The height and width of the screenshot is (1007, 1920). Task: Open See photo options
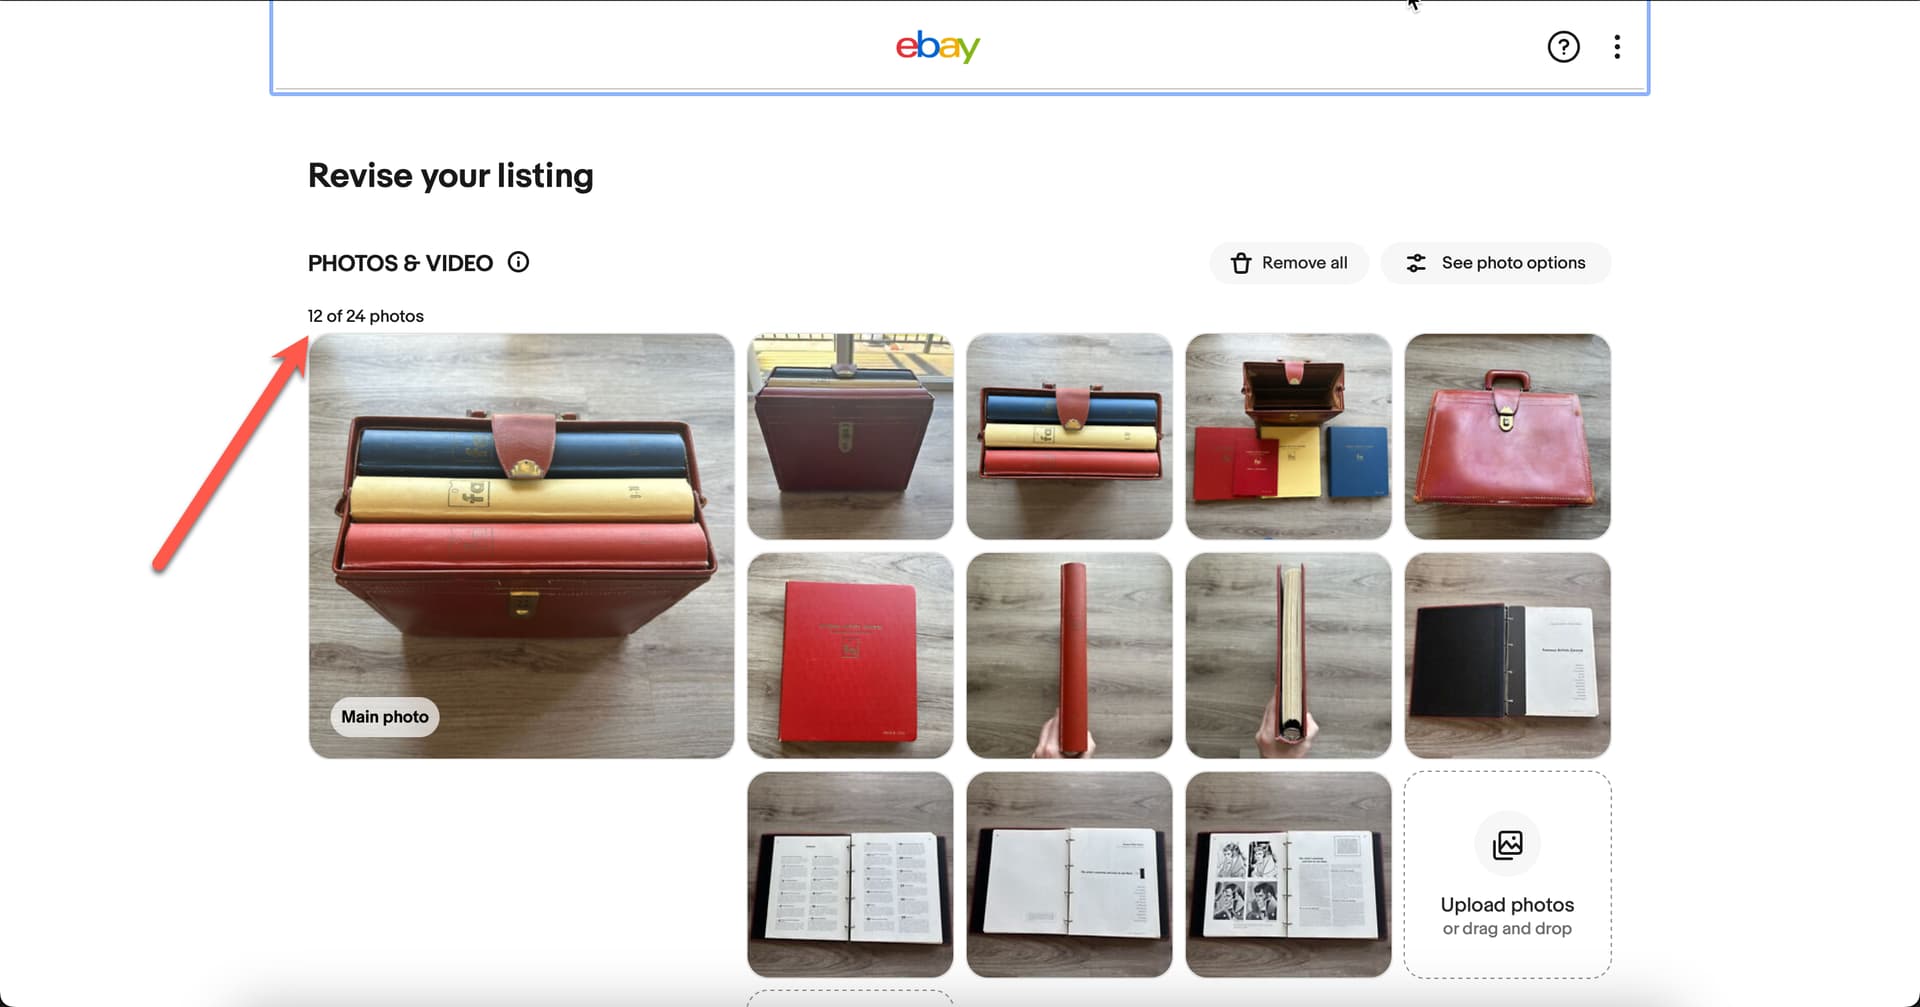pos(1496,263)
